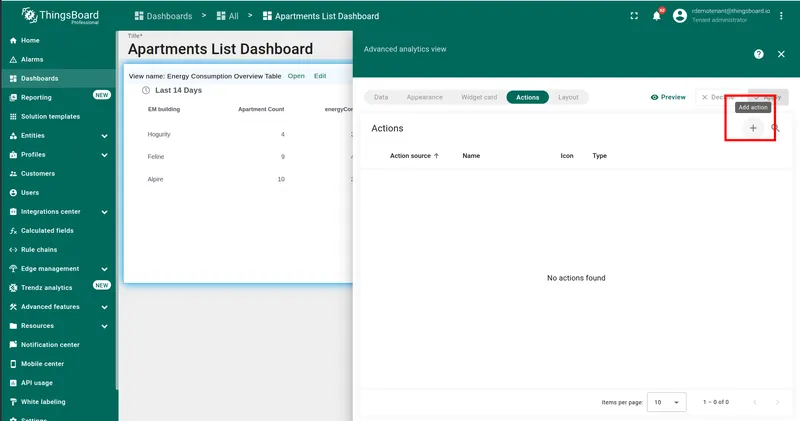Screen dimensions: 800x421
Task: Click the Home sidebar icon
Action: (x=13, y=40)
